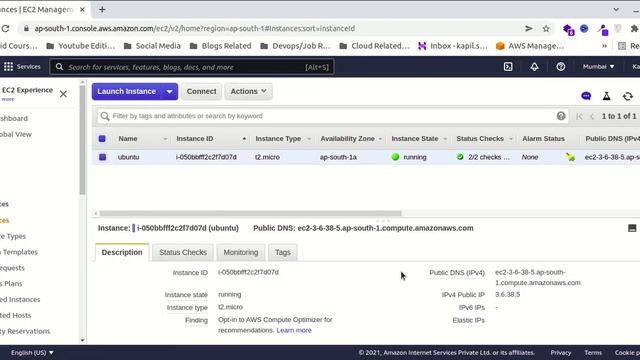640x360 pixels.
Task: Sort by the Instance ID column
Action: coord(195,139)
